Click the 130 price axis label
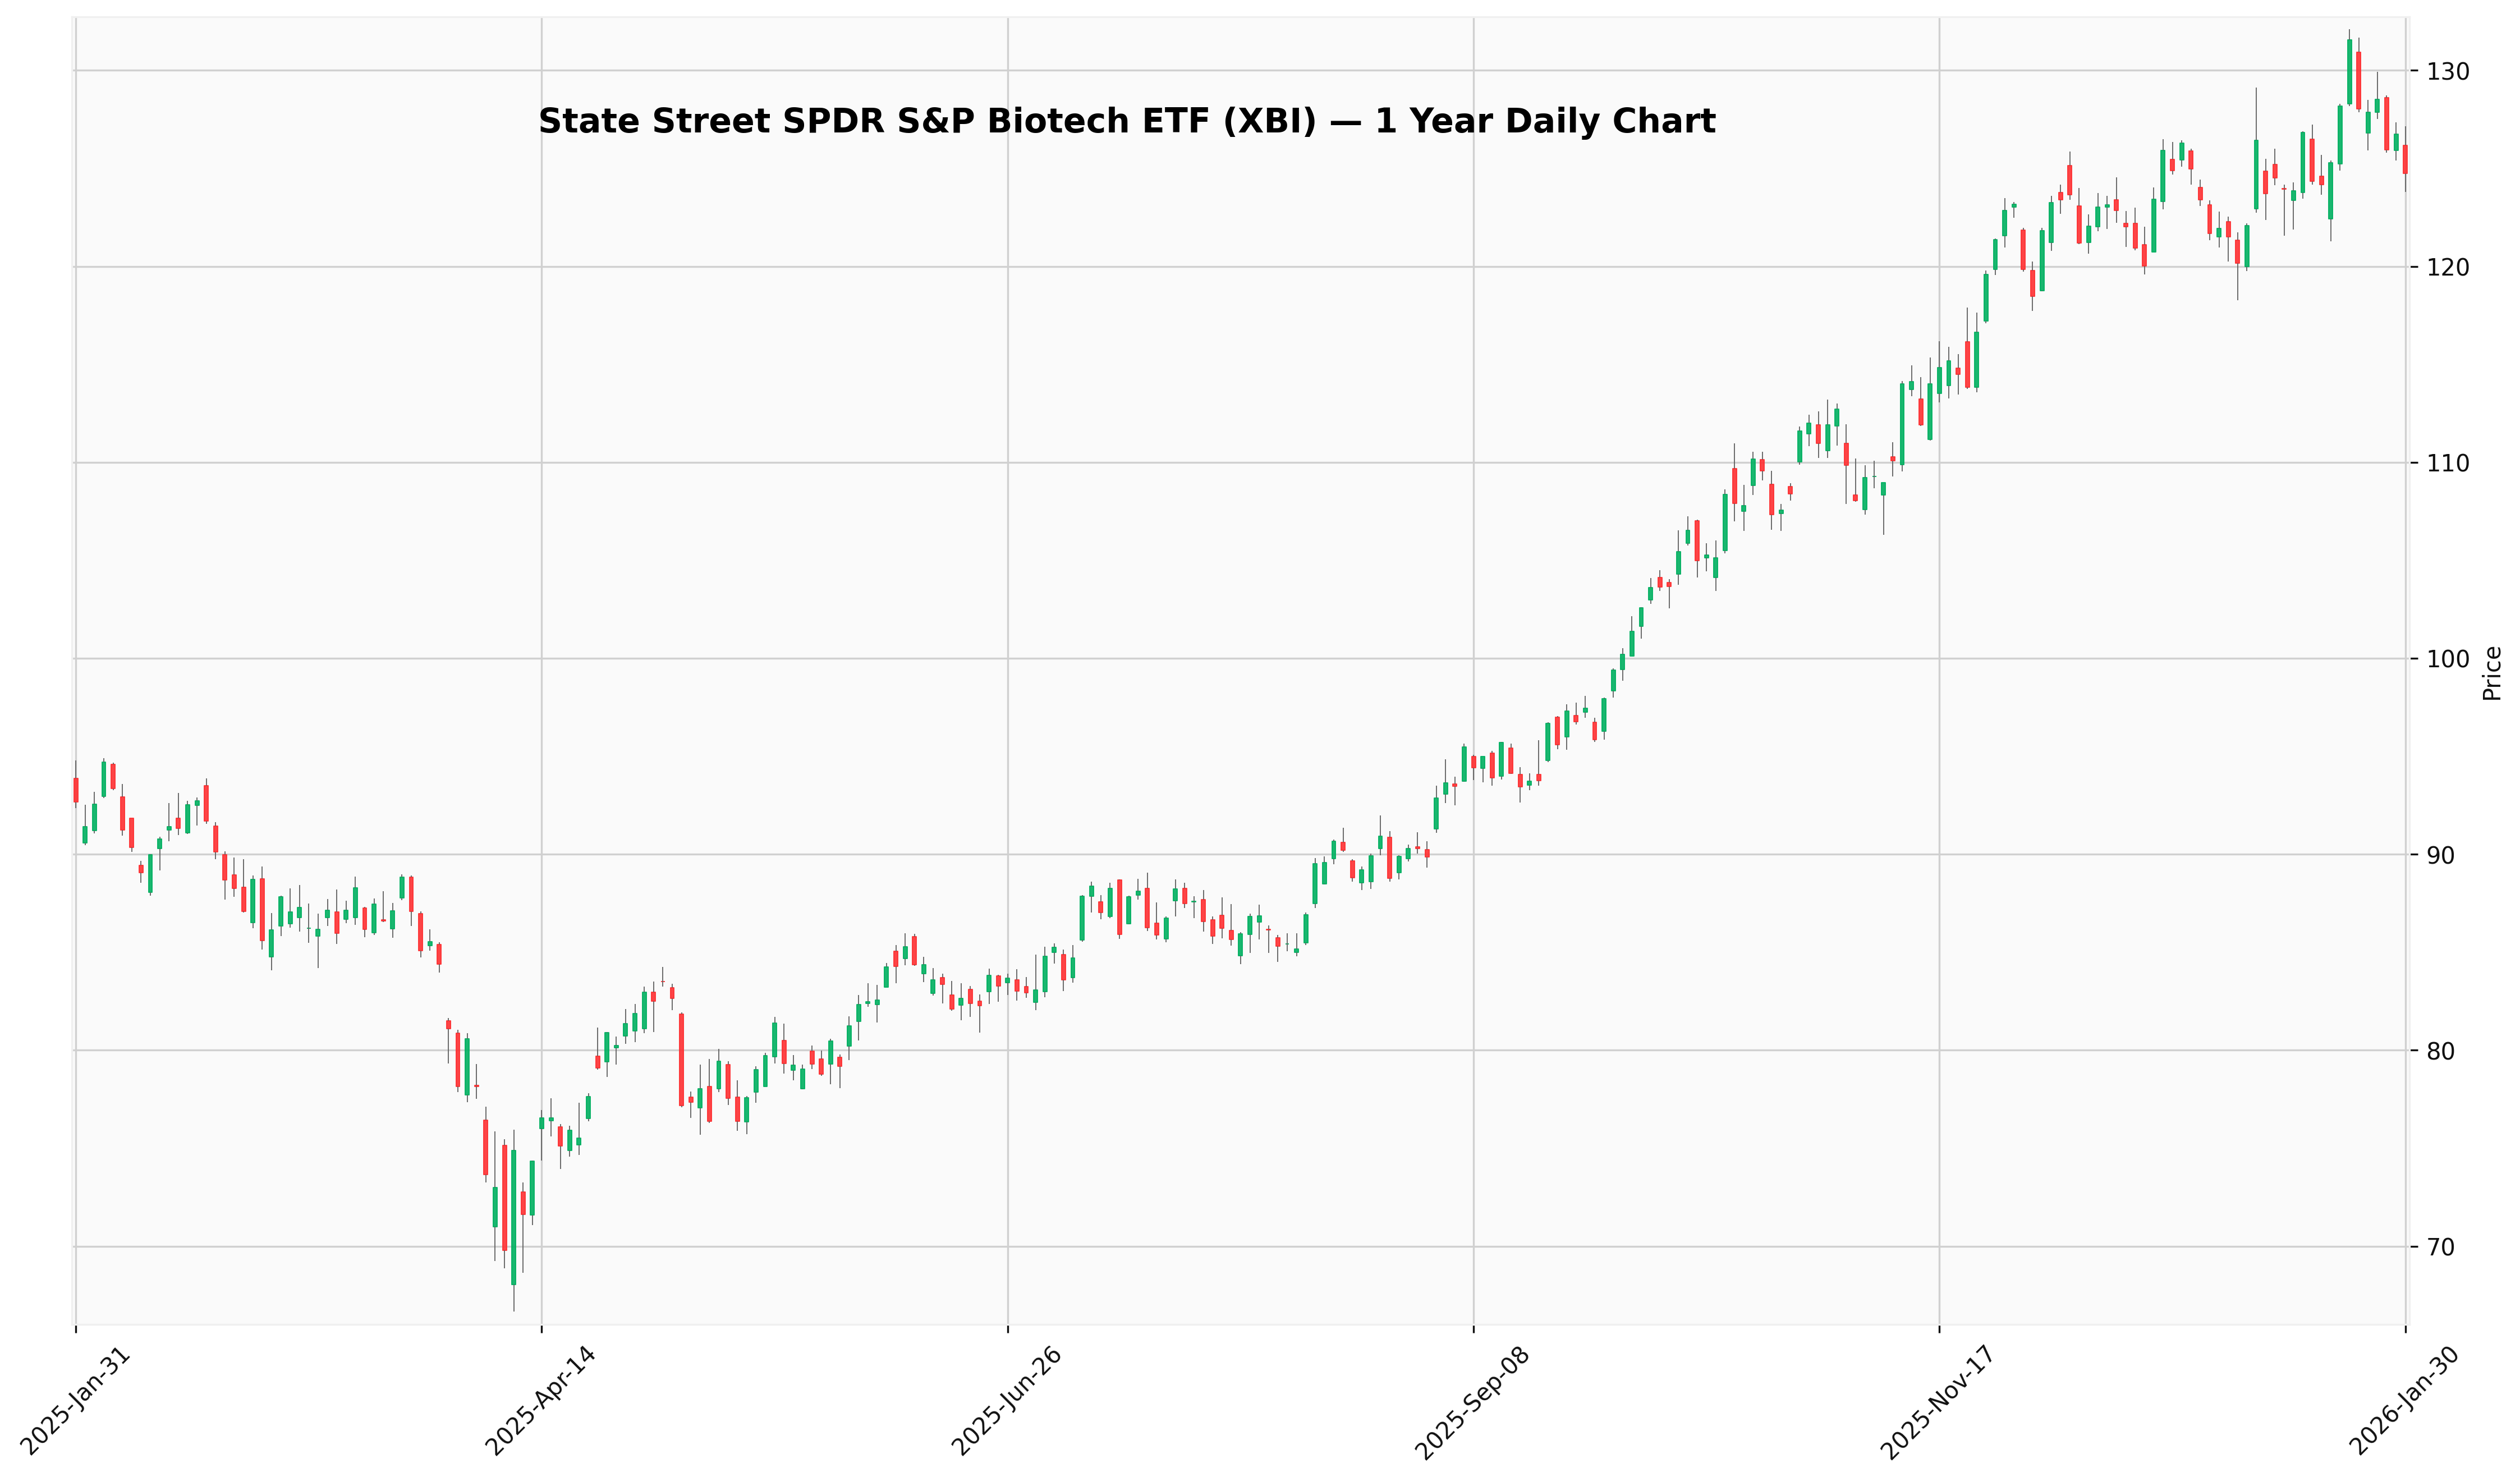2520x1481 pixels. [2448, 71]
